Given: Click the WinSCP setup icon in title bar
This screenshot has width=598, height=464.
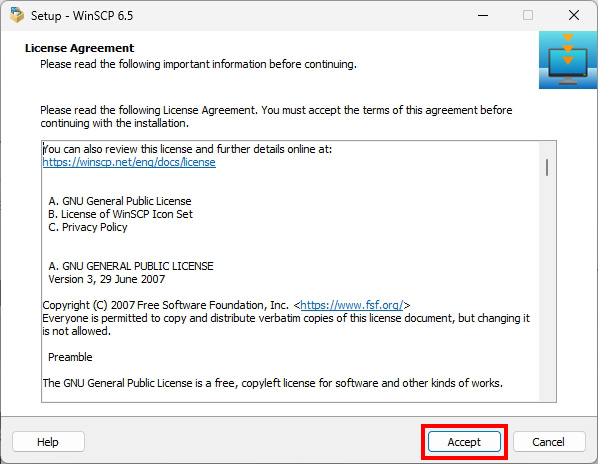Looking at the screenshot, I should click(17, 15).
